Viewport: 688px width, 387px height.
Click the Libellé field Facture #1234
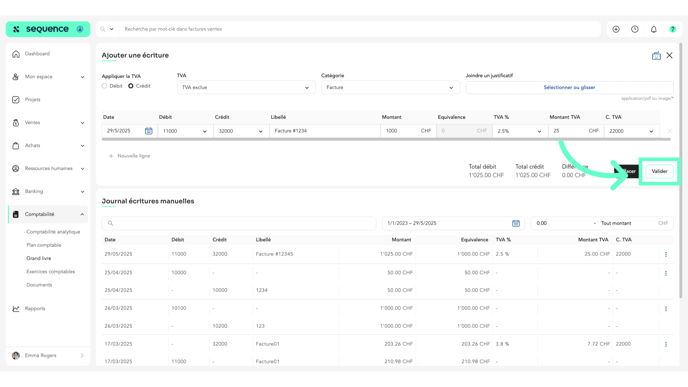325,131
